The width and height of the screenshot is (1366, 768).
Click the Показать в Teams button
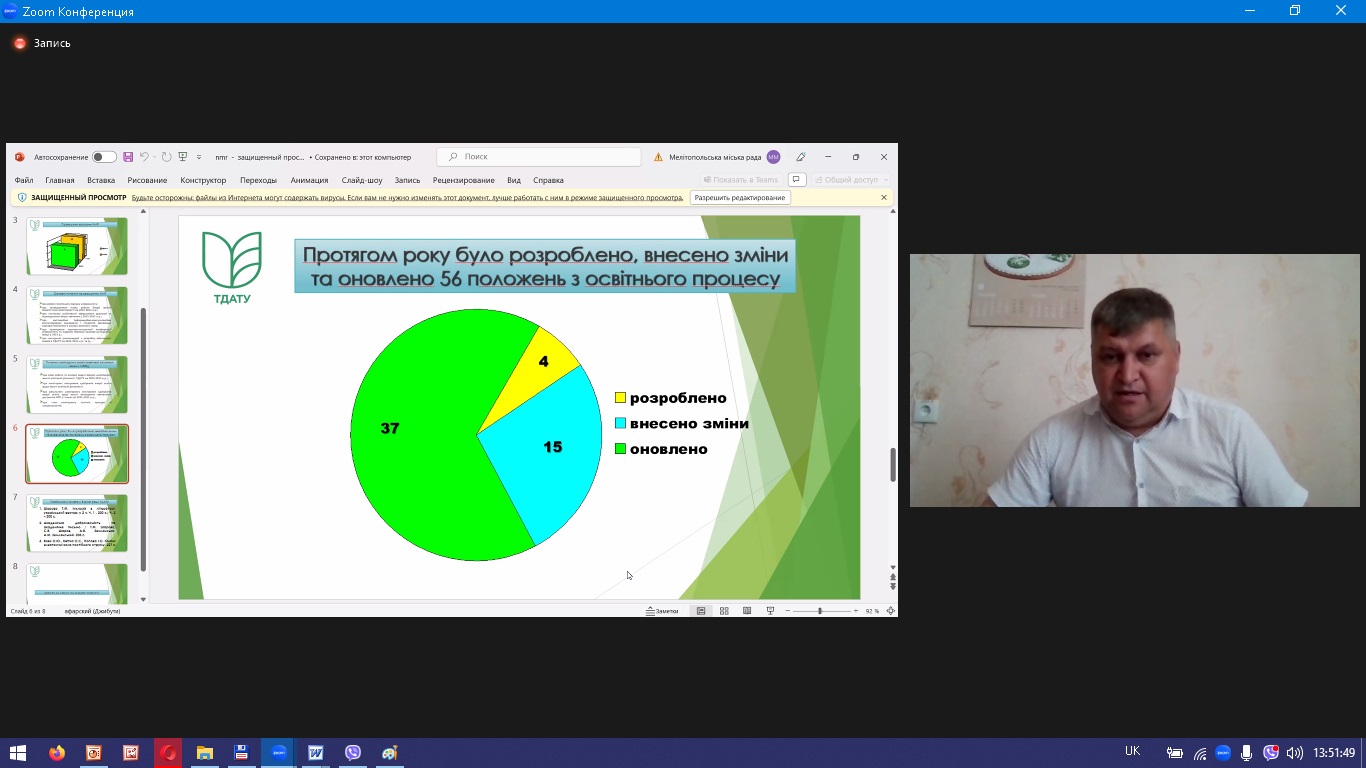(741, 180)
